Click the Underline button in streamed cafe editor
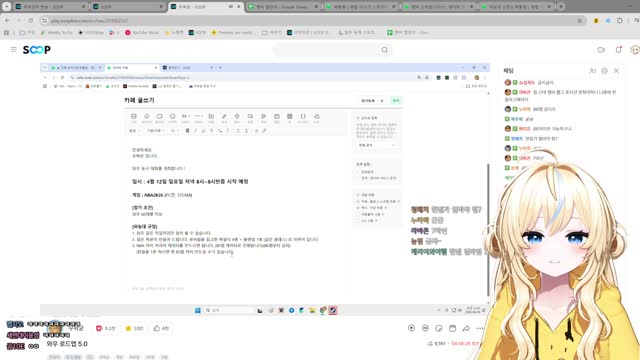The width and height of the screenshot is (640, 360). [203, 131]
